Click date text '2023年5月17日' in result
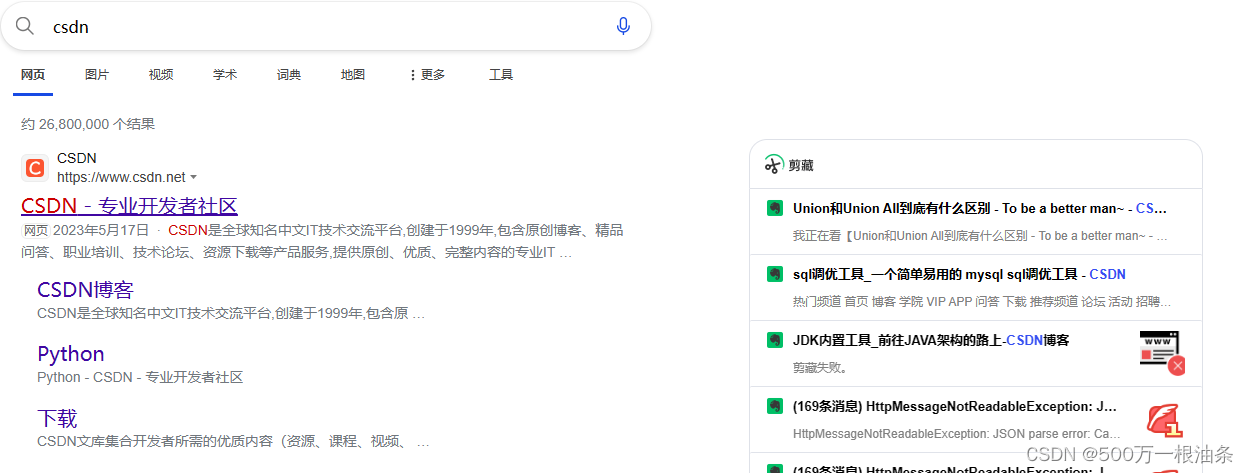 [102, 230]
